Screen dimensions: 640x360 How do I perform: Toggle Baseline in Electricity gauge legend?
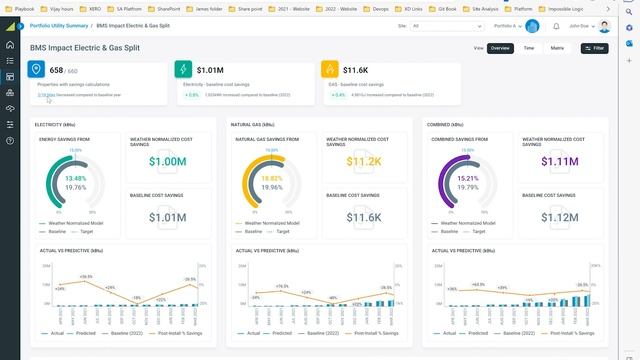click(x=52, y=231)
